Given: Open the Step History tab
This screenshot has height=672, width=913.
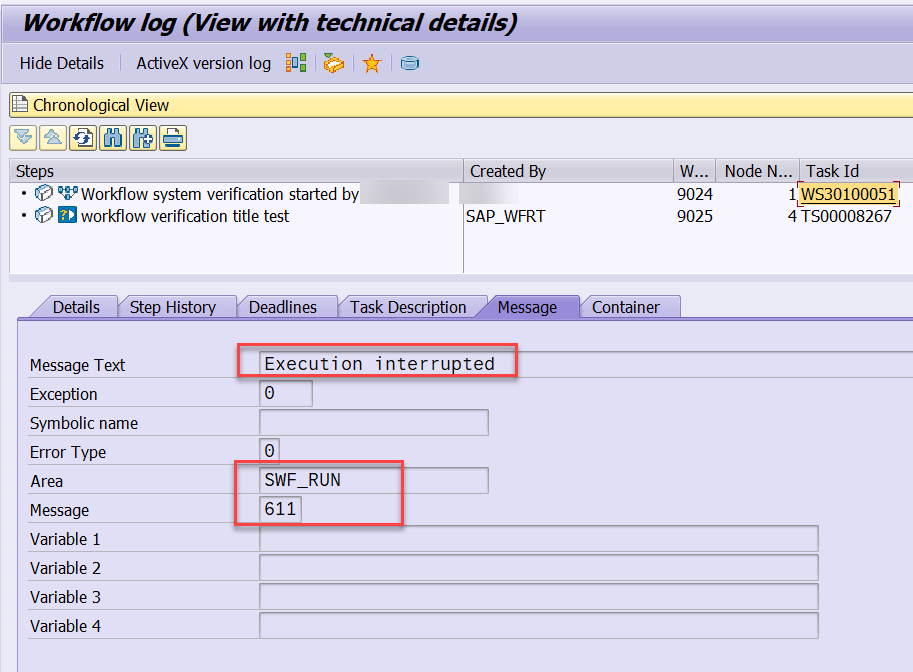Looking at the screenshot, I should (173, 307).
